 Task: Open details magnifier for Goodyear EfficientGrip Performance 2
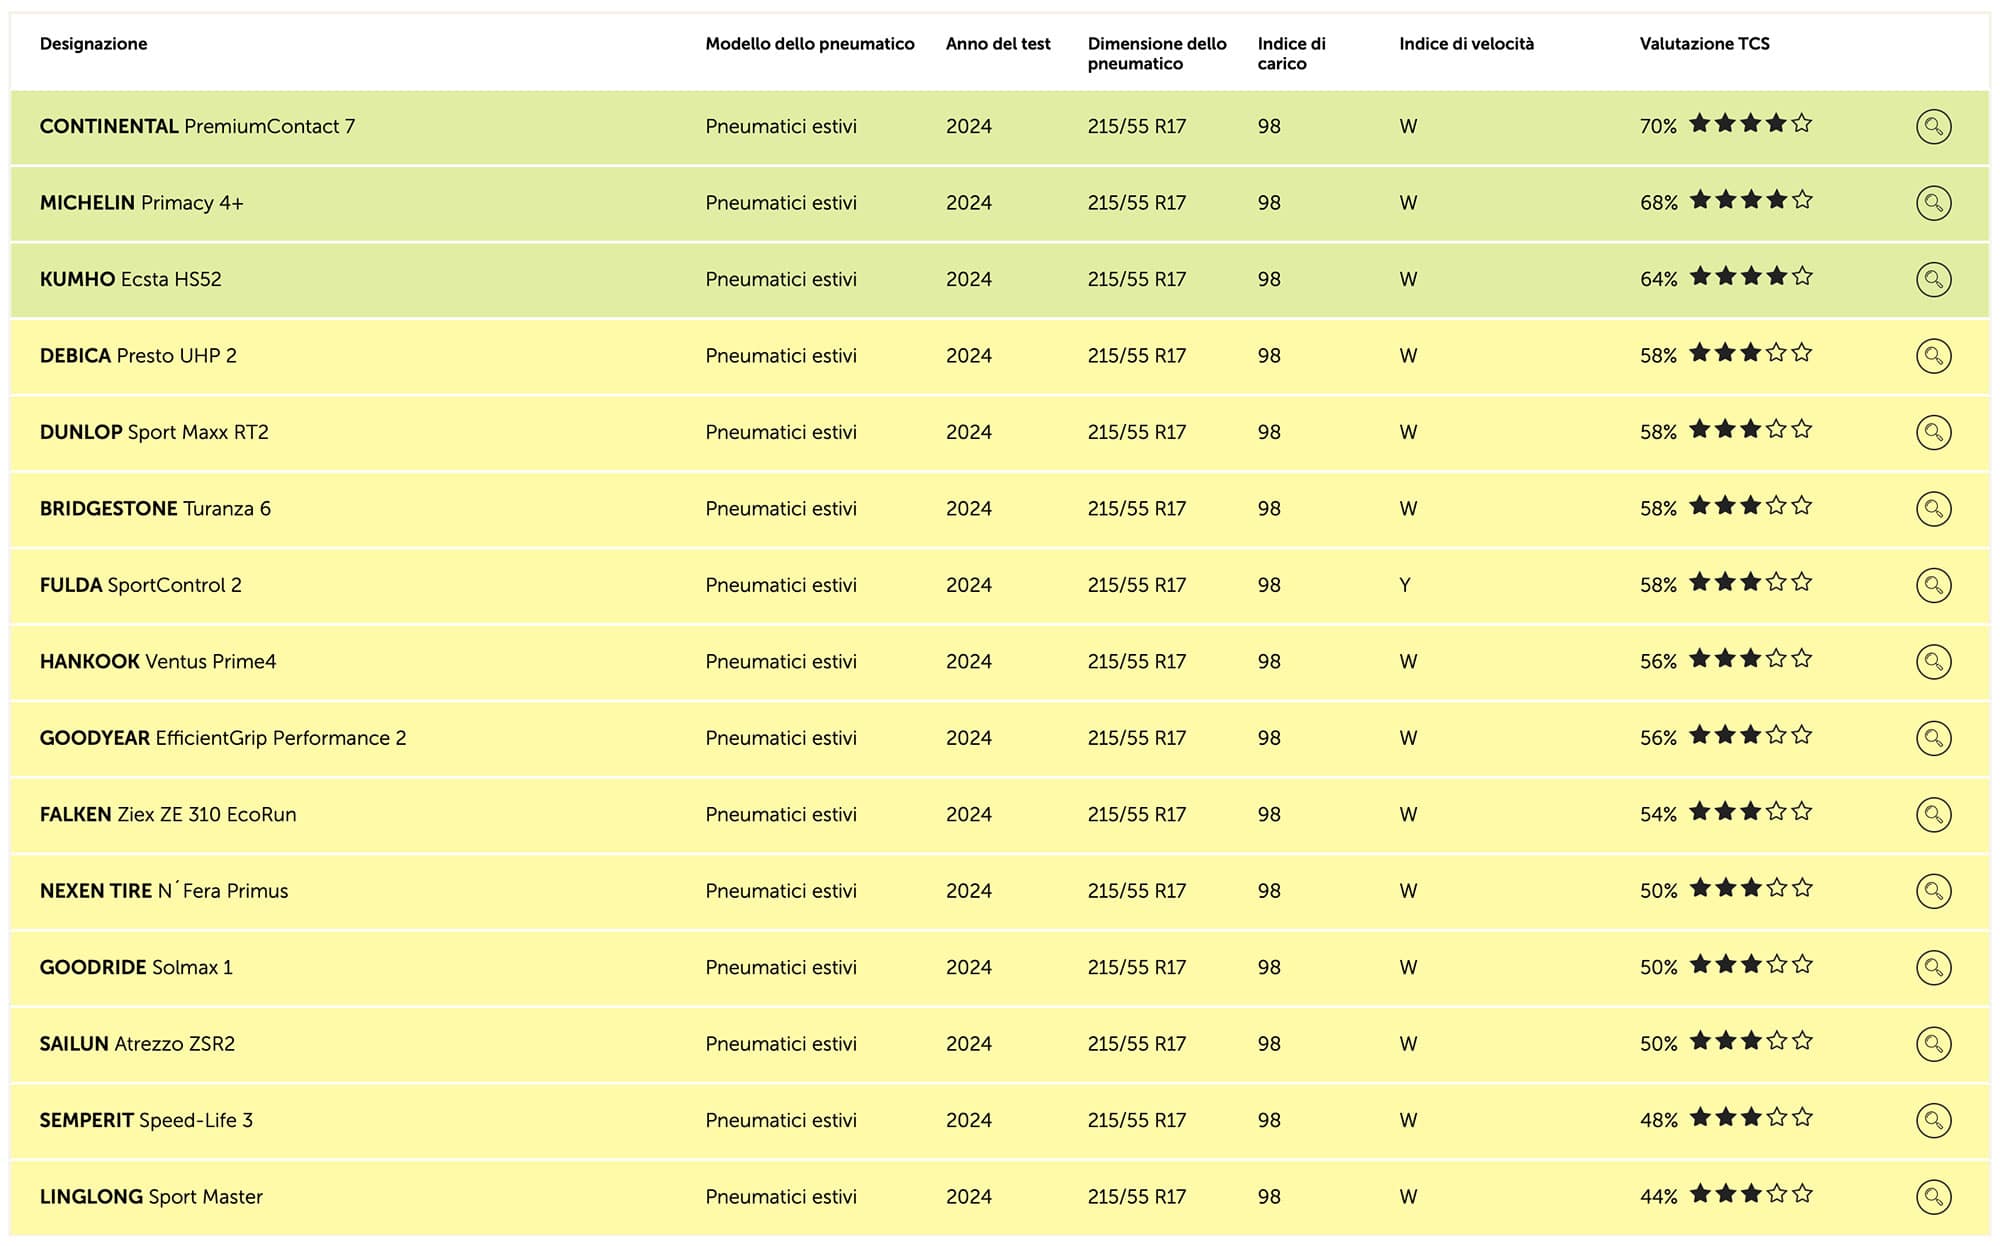(x=1933, y=738)
